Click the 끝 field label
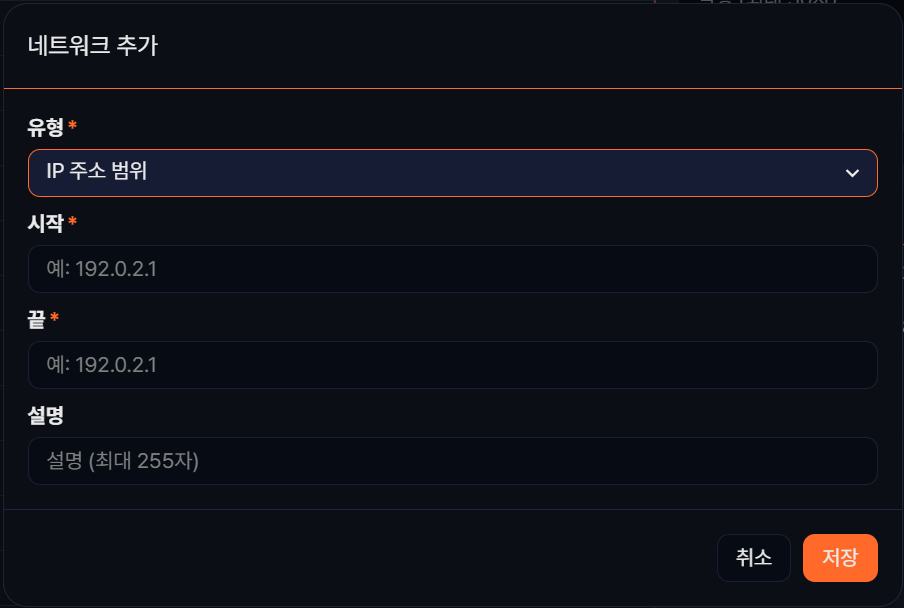This screenshot has width=904, height=608. tap(37, 319)
